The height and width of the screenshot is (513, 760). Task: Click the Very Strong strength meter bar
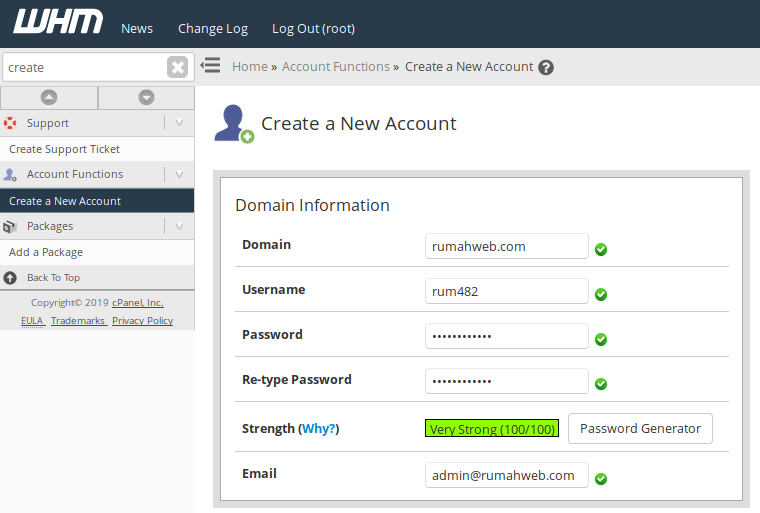492,428
